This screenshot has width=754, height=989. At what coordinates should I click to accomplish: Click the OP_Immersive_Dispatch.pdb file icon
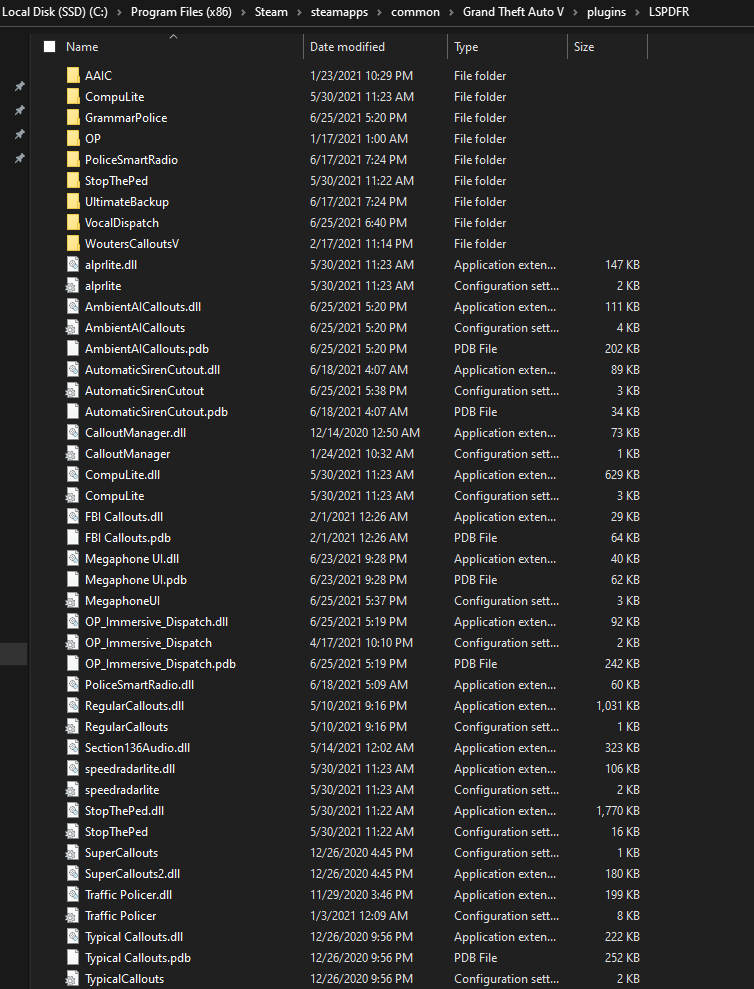(x=73, y=664)
